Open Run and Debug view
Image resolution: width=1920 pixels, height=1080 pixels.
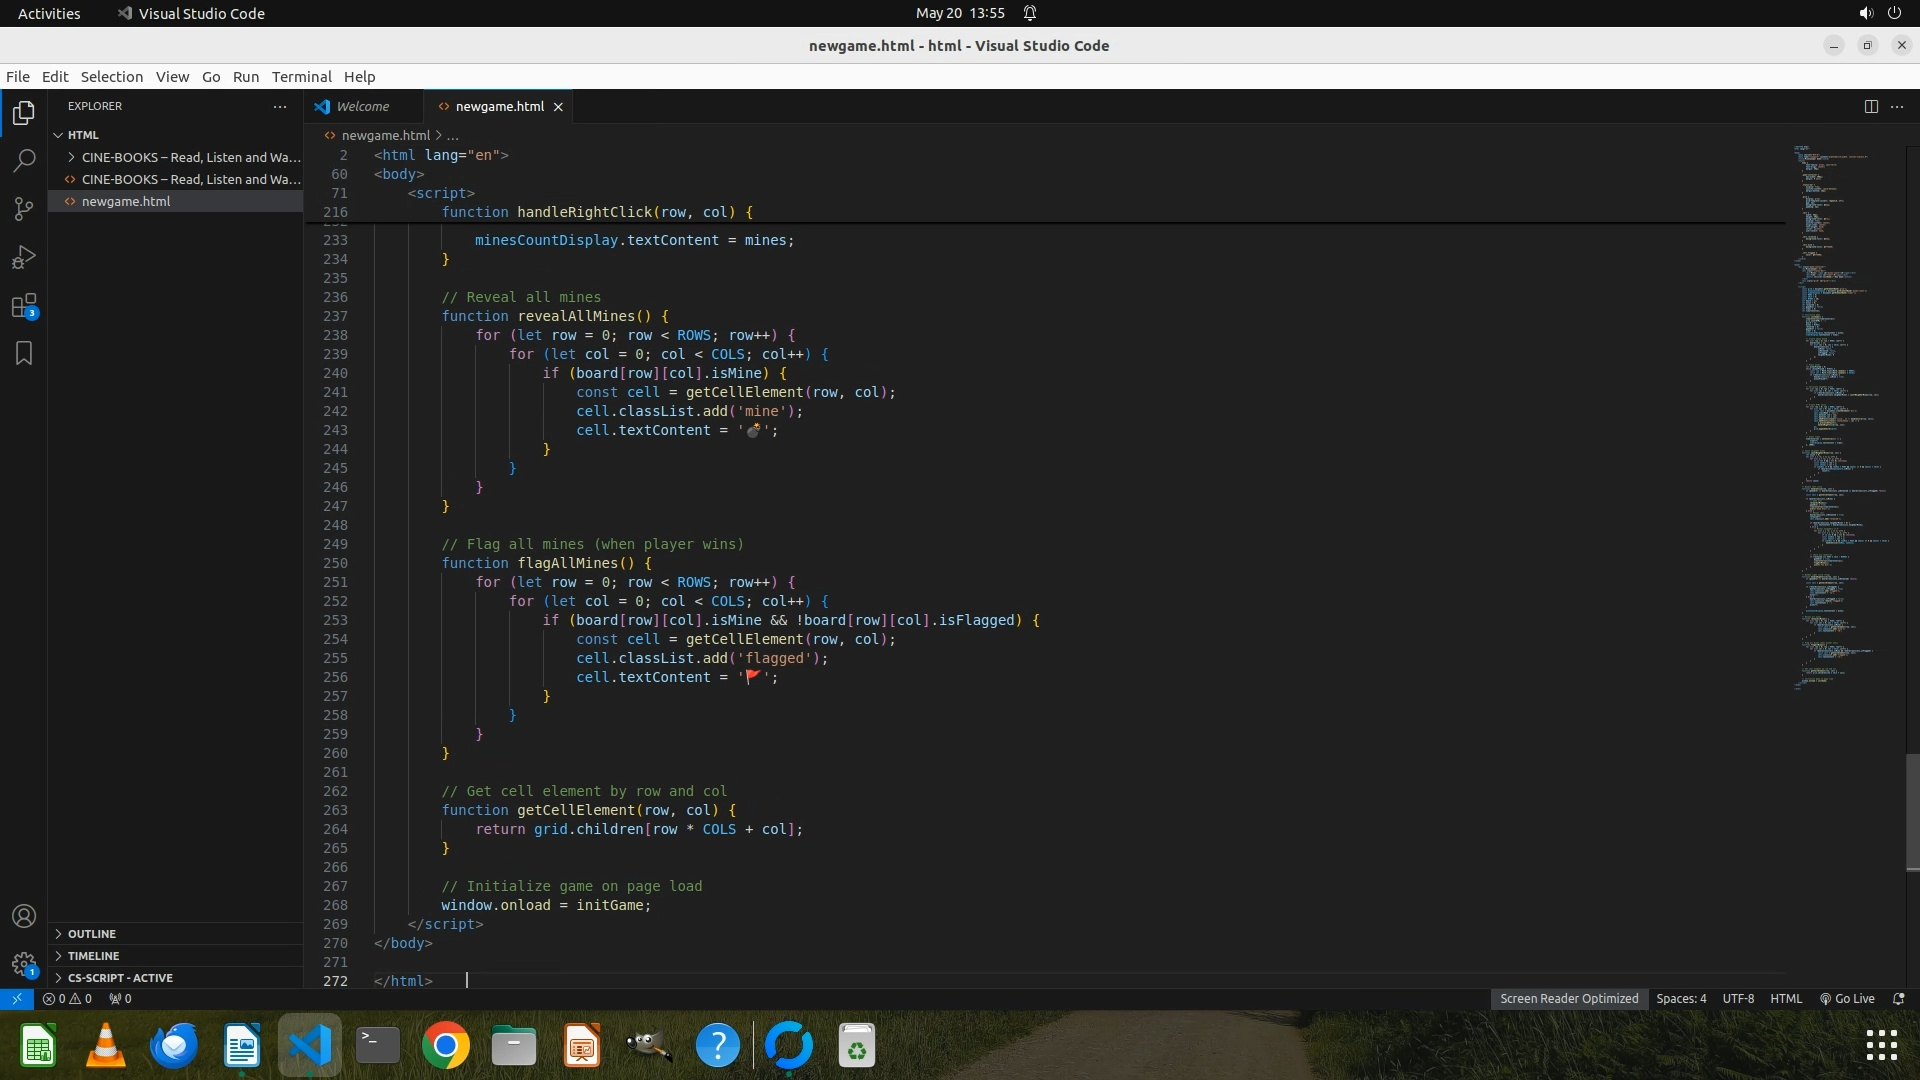click(x=24, y=258)
